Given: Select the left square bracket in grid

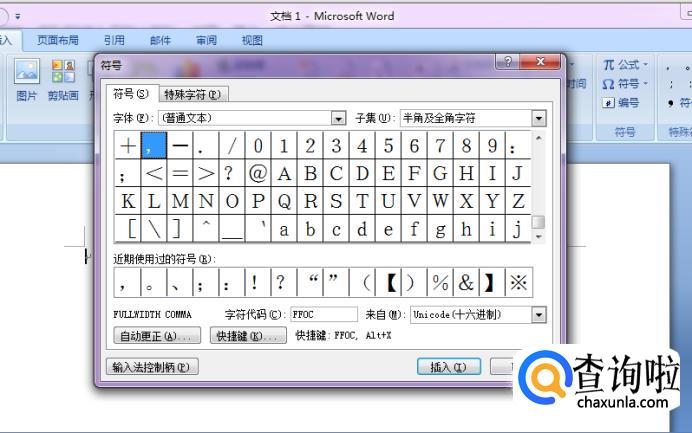Looking at the screenshot, I should click(x=128, y=229).
